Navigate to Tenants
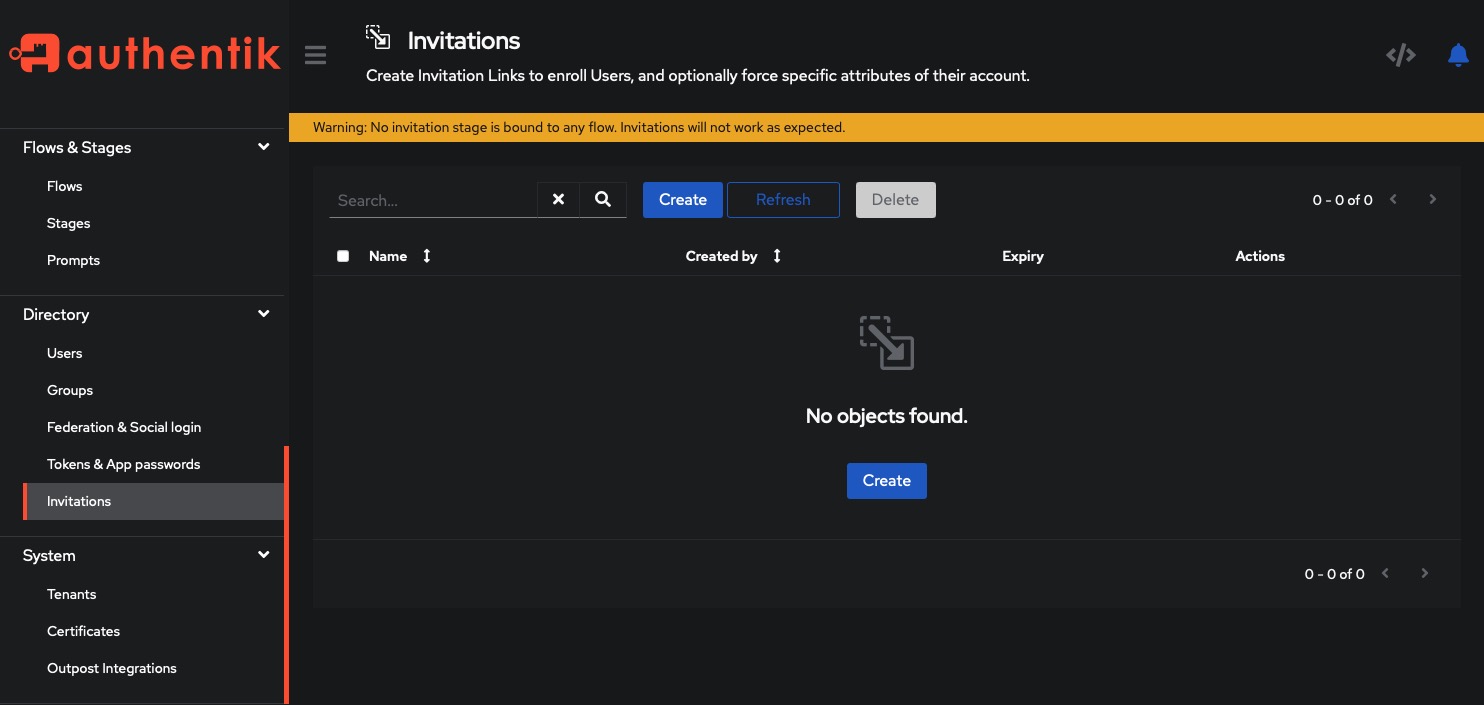 pyautogui.click(x=71, y=594)
